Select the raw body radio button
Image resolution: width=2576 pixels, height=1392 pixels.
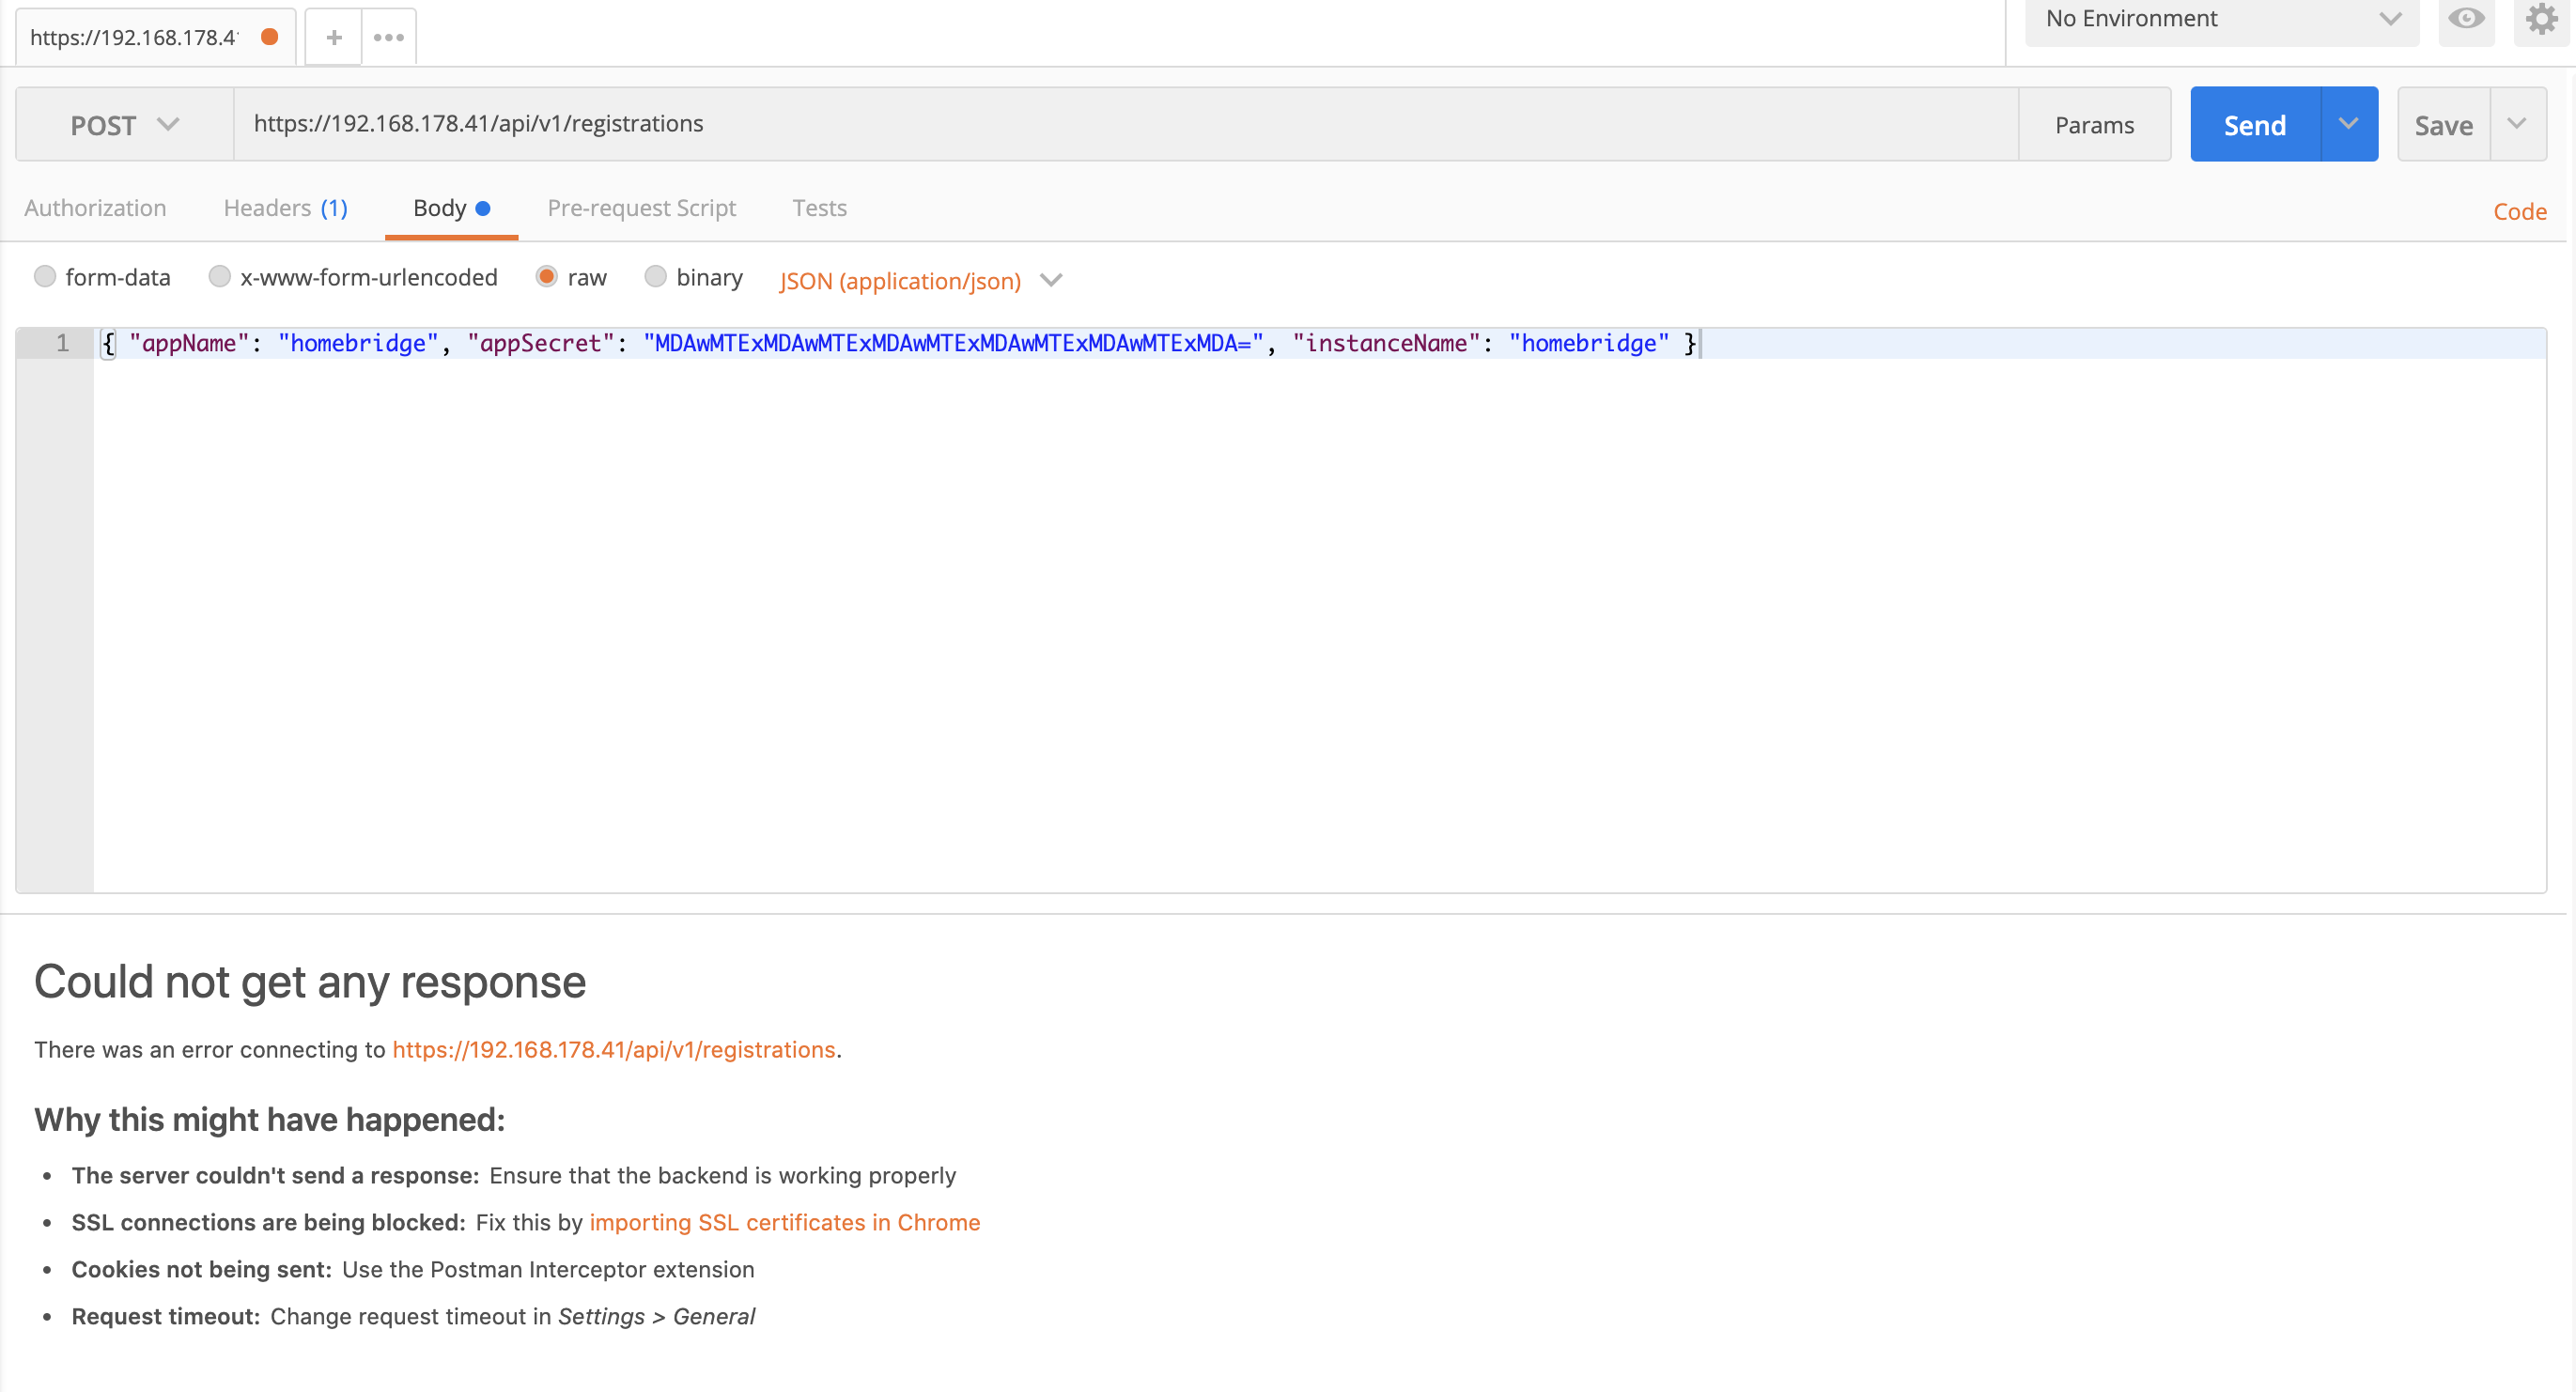546,277
